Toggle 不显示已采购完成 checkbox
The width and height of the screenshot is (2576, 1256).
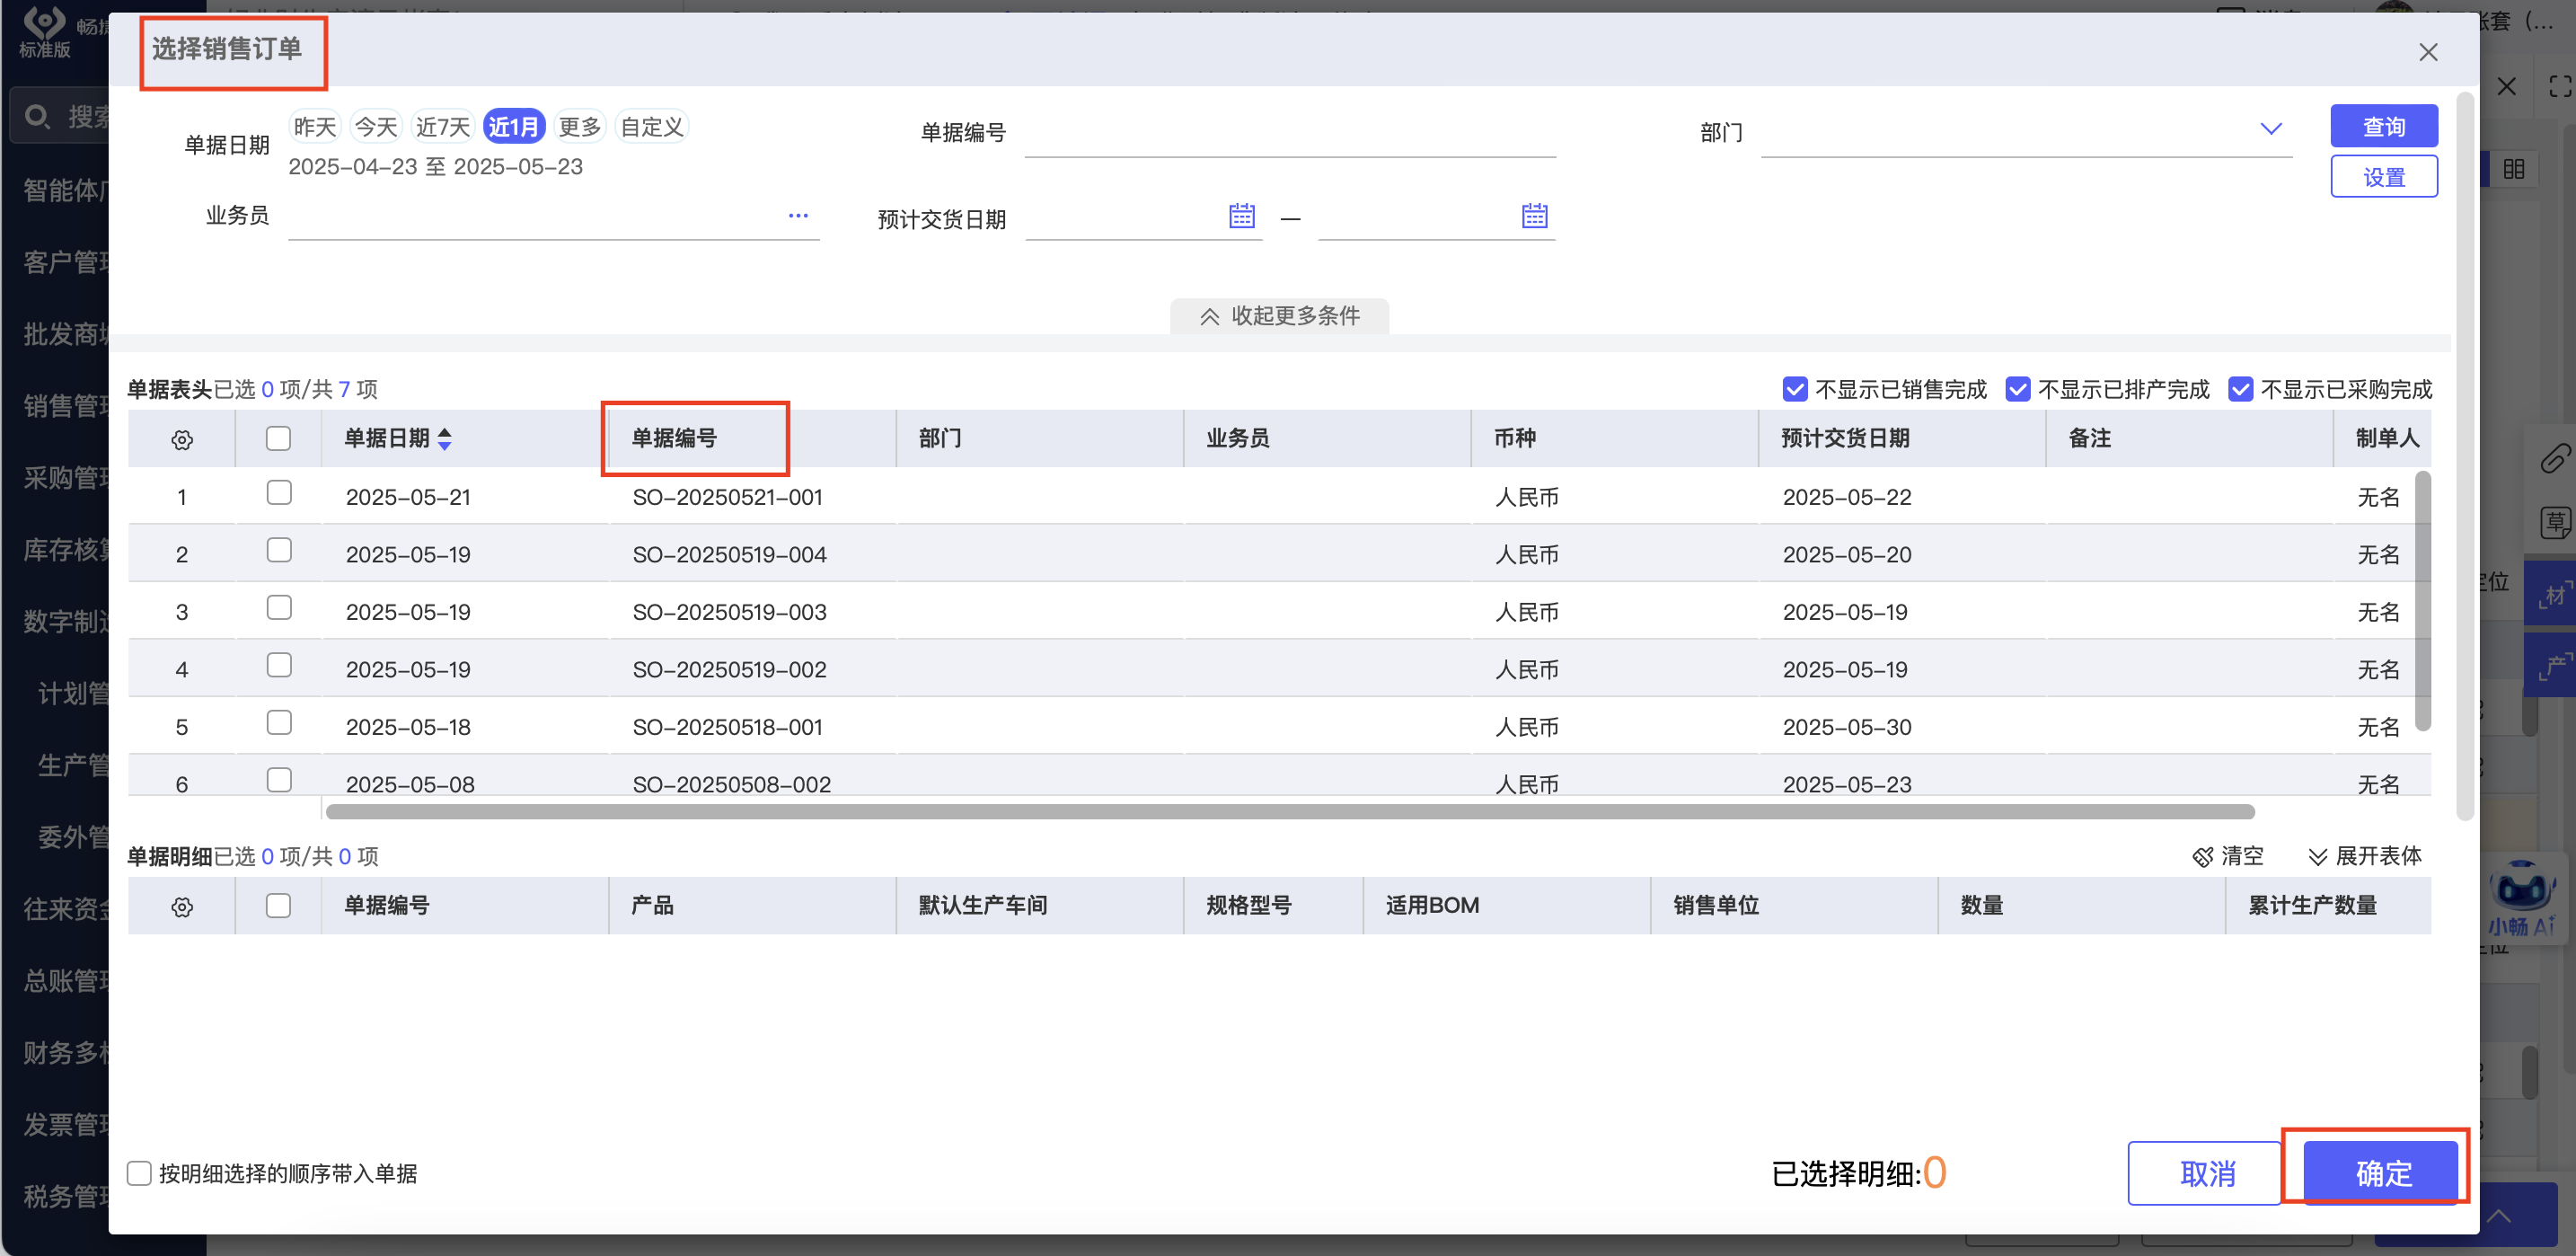[2240, 388]
